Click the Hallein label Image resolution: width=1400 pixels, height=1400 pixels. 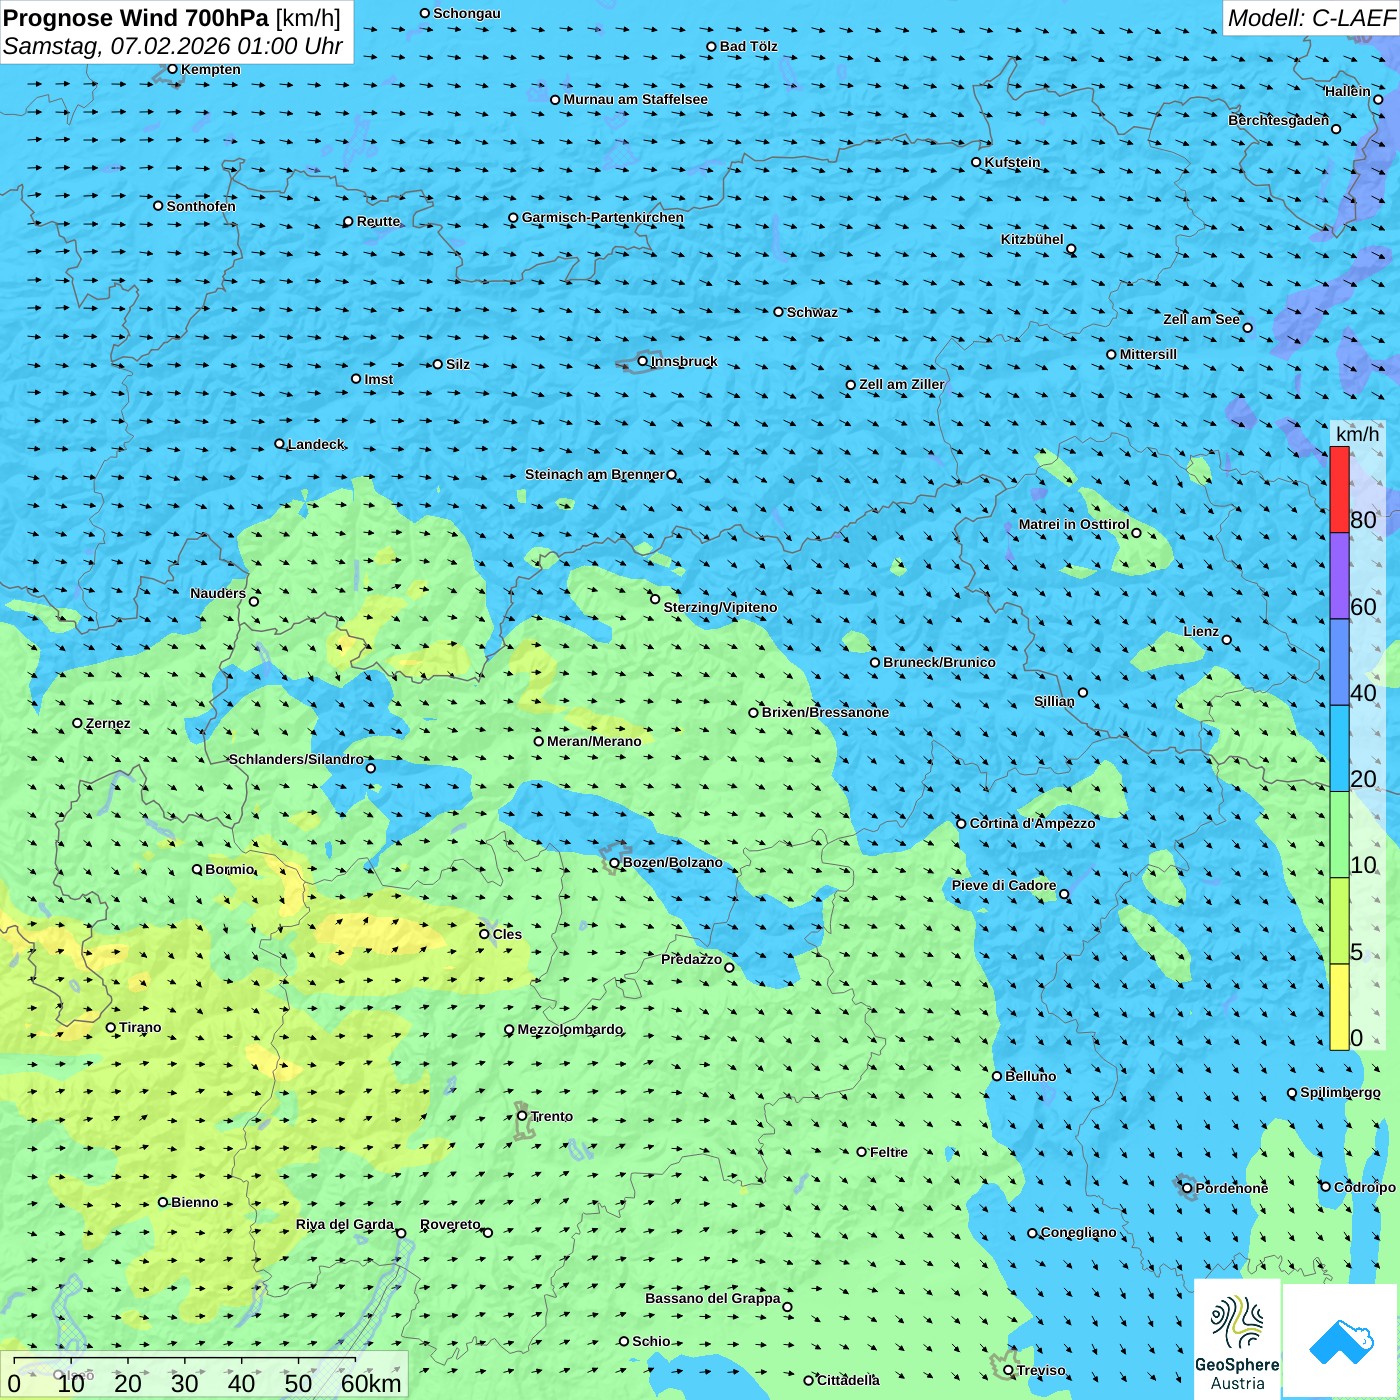tap(1348, 91)
